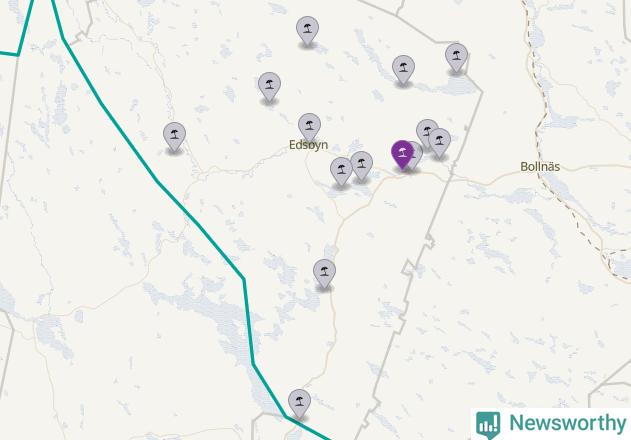Select right marker of pair southeast of Edsbyn
Viewport: 631px width, 440px height.
361,165
